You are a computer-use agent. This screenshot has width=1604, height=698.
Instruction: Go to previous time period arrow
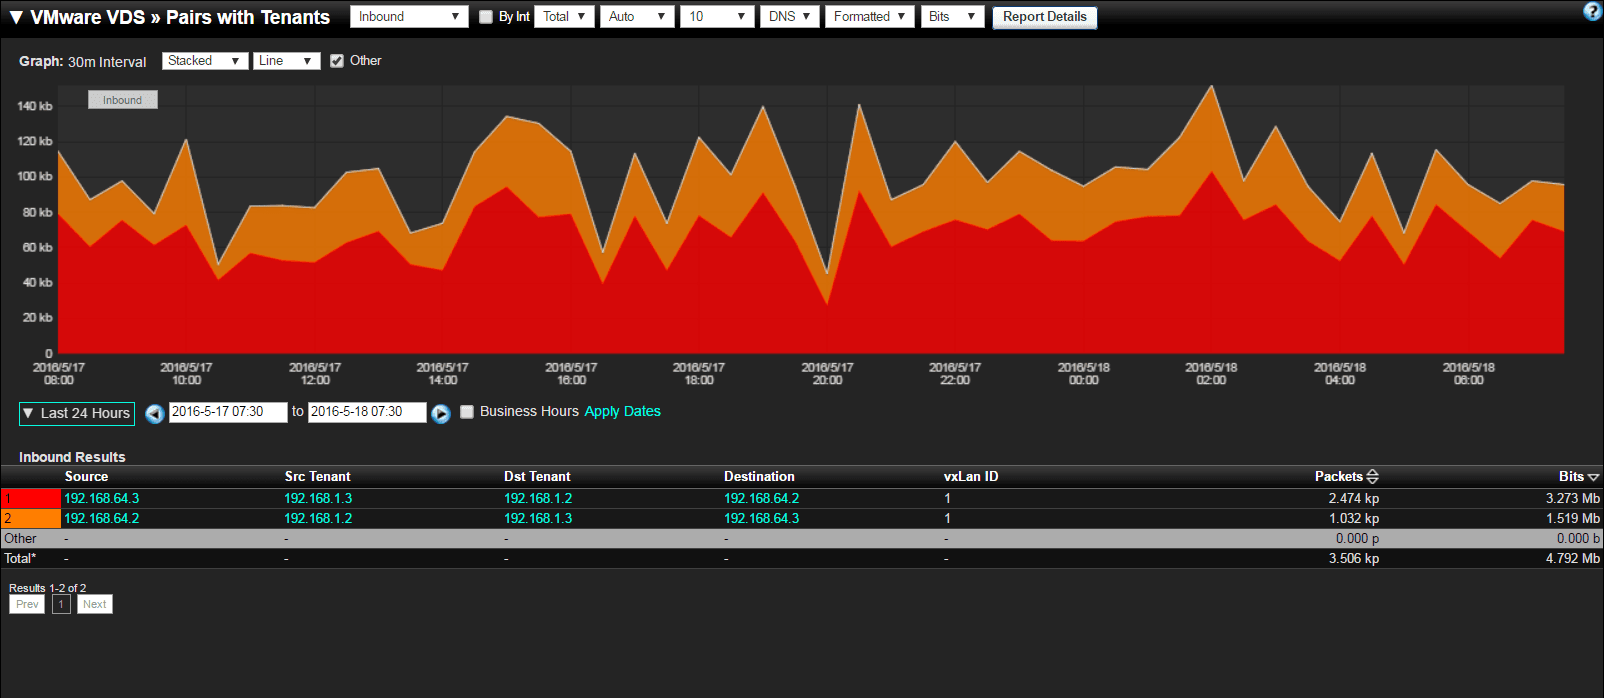154,413
